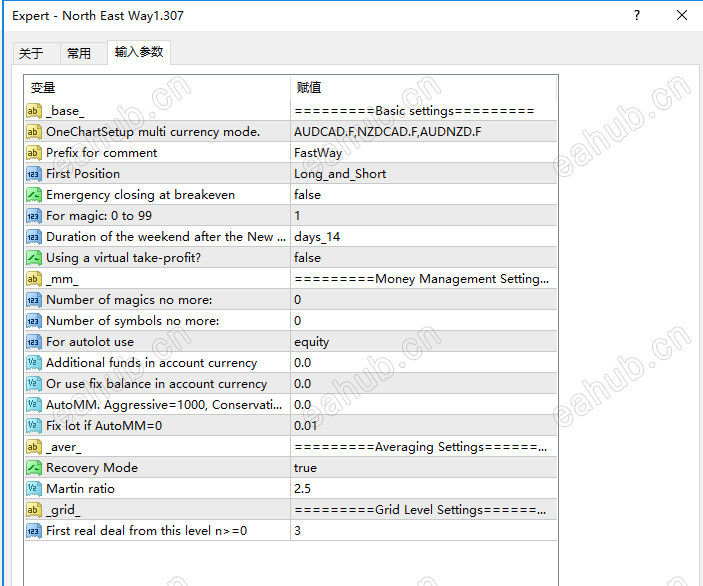Click the integer icon beside First Position
This screenshot has width=703, height=586.
pyautogui.click(x=34, y=174)
